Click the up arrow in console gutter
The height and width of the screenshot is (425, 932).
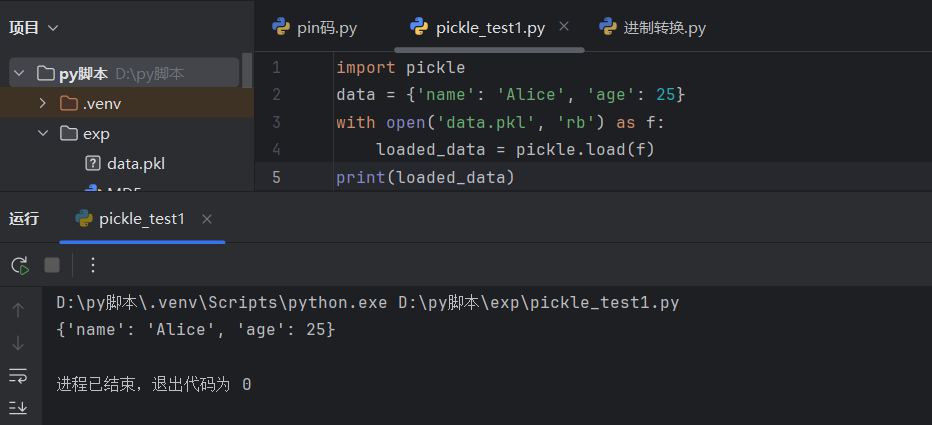18,310
